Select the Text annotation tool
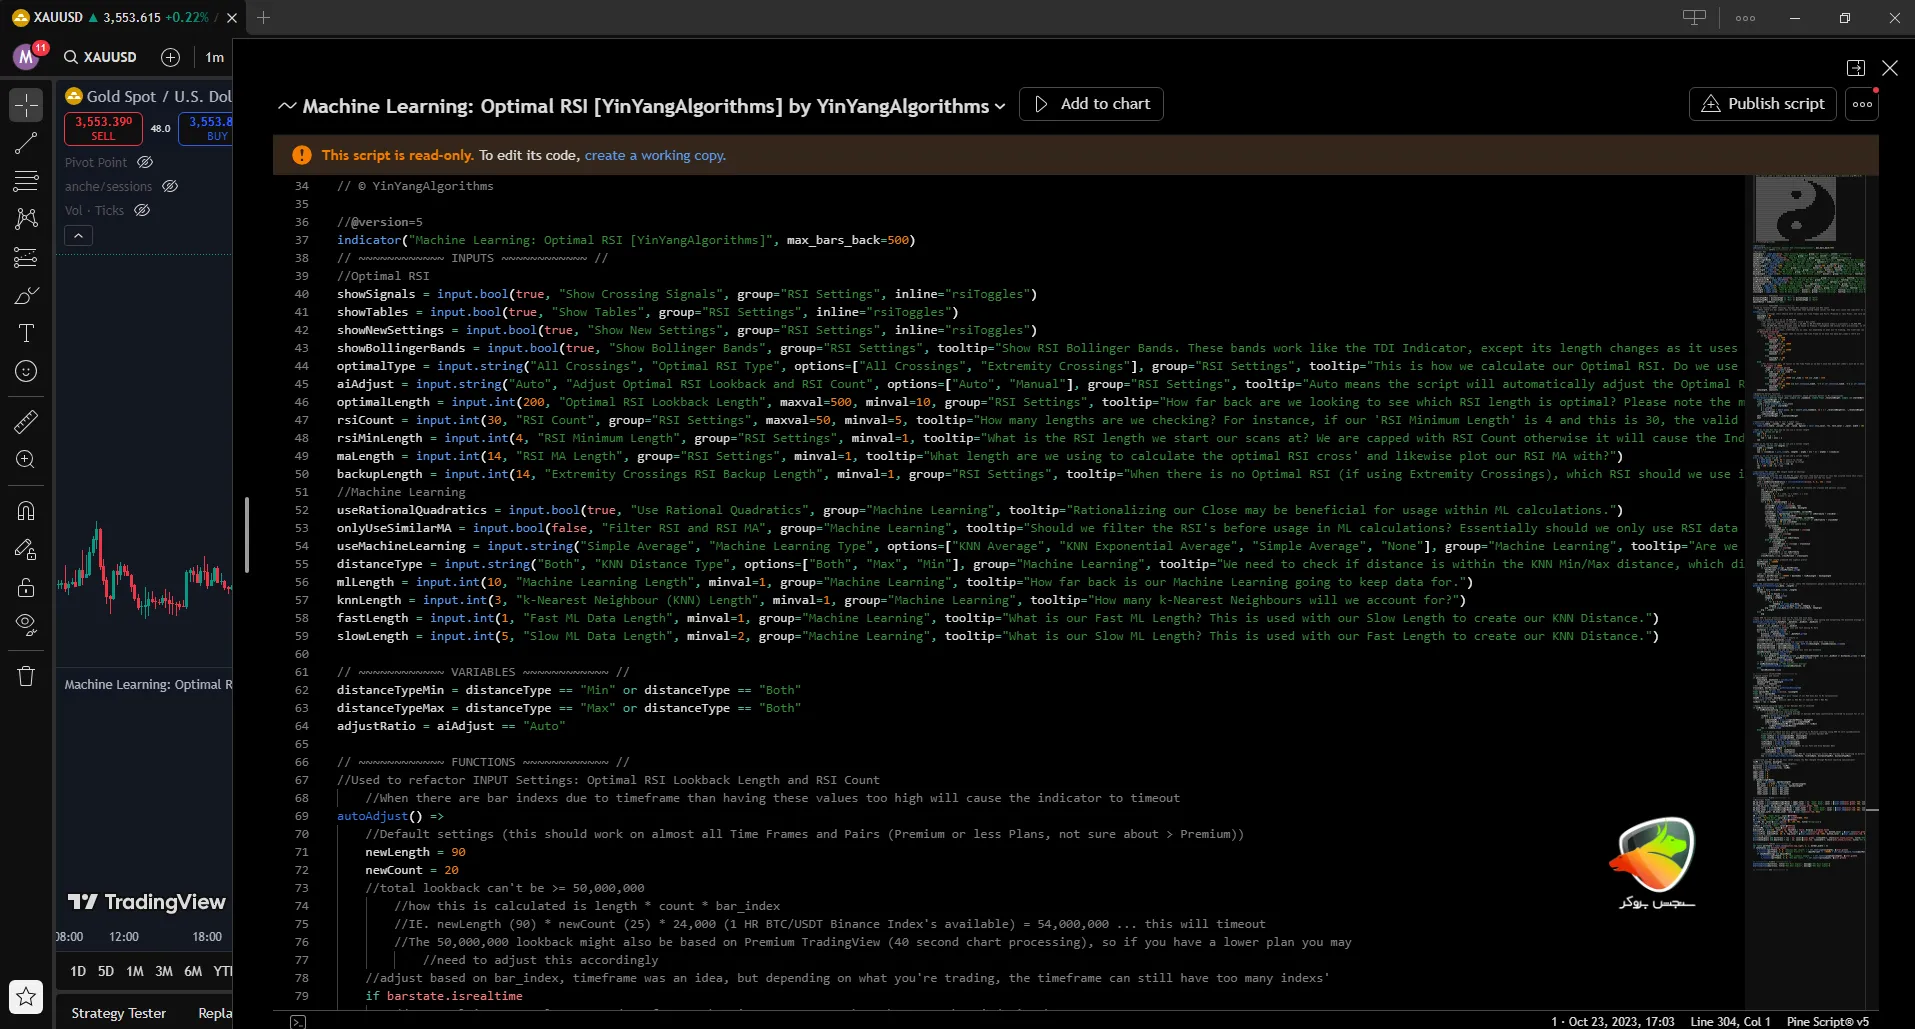The height and width of the screenshot is (1029, 1915). (26, 333)
